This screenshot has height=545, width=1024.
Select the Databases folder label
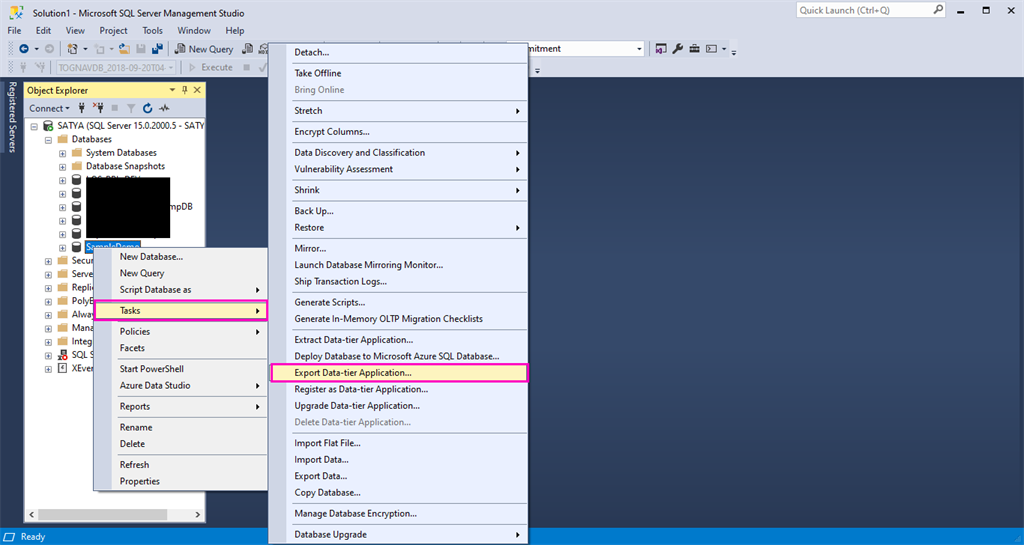91,139
